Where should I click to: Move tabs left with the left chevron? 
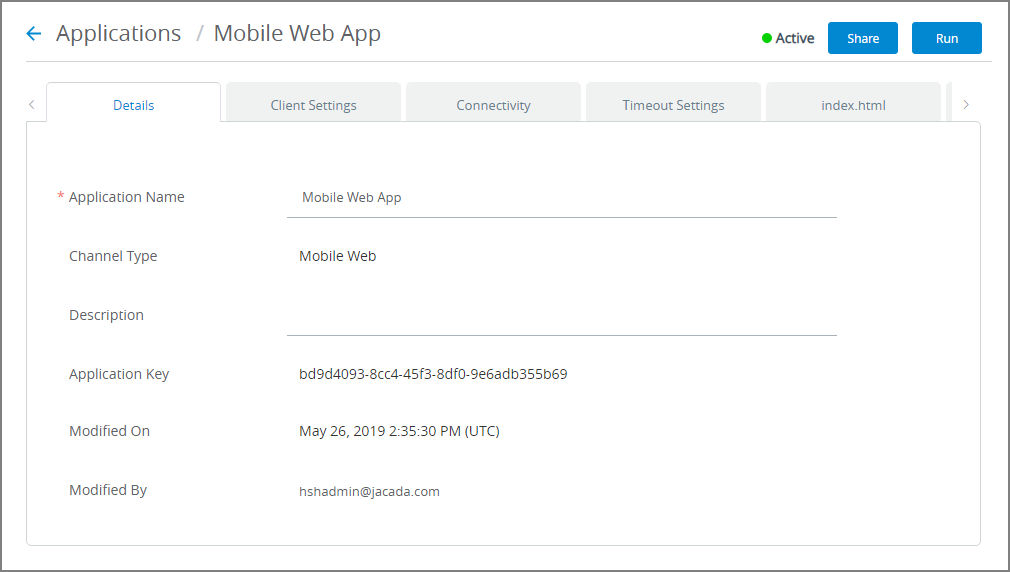pos(32,104)
